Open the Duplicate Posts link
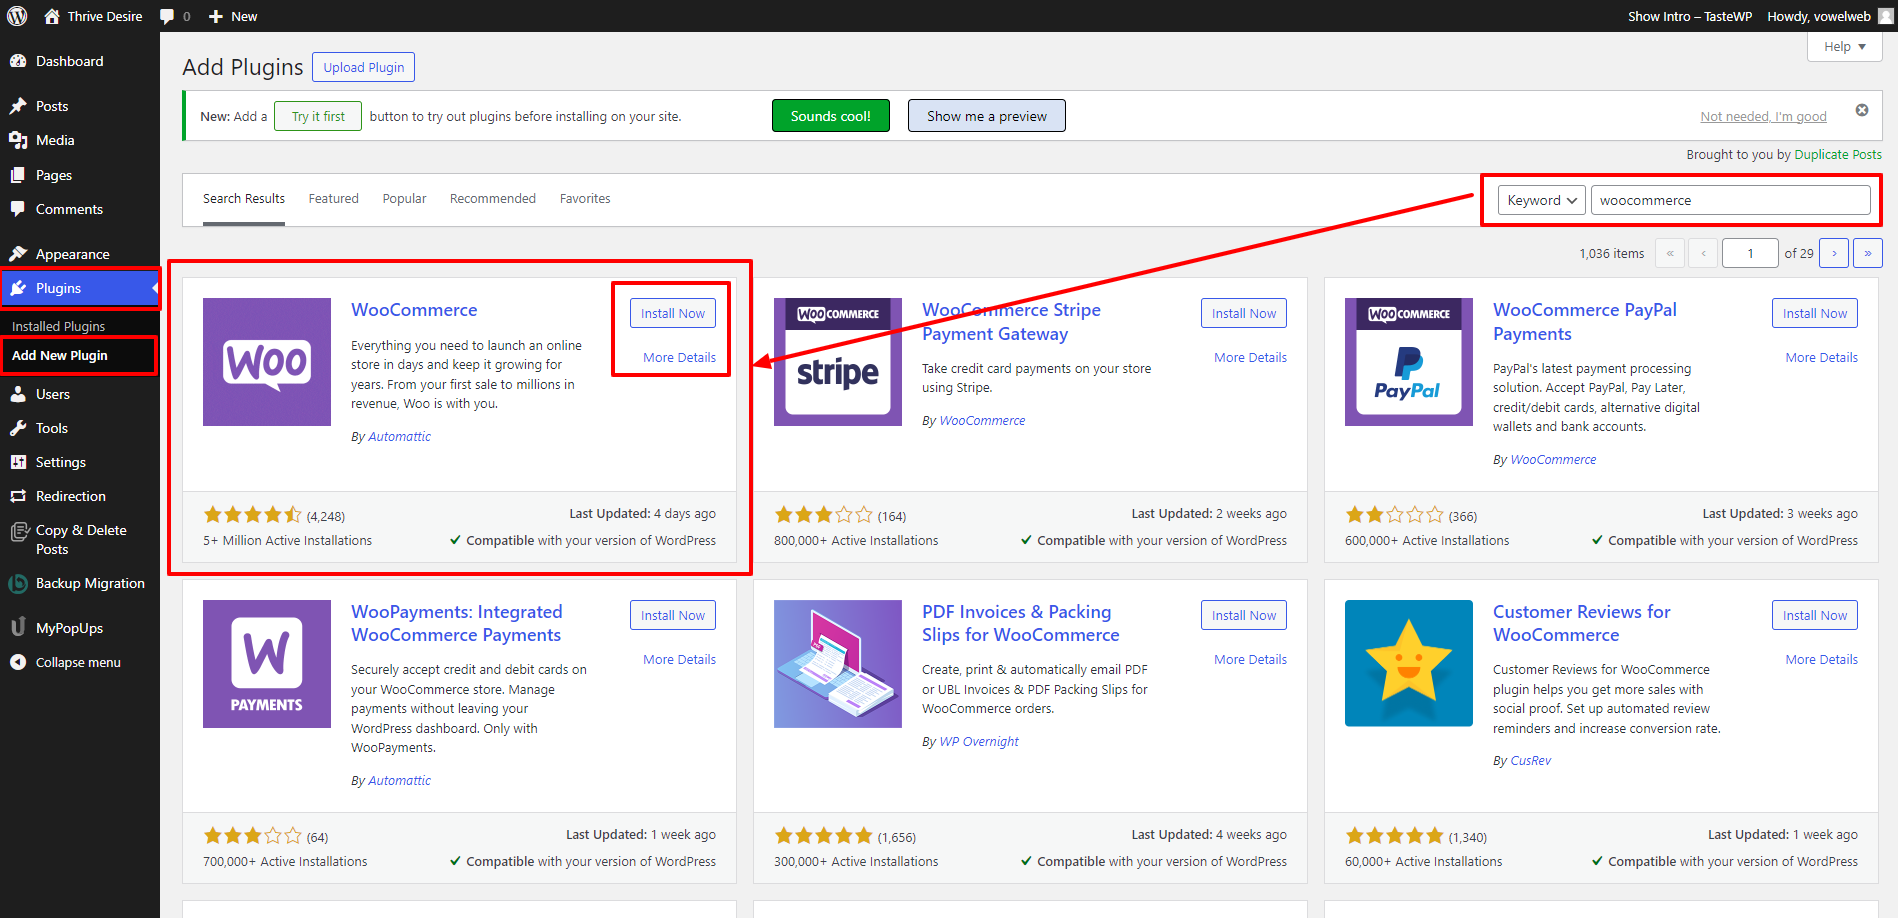Viewport: 1898px width, 918px height. pyautogui.click(x=1838, y=154)
